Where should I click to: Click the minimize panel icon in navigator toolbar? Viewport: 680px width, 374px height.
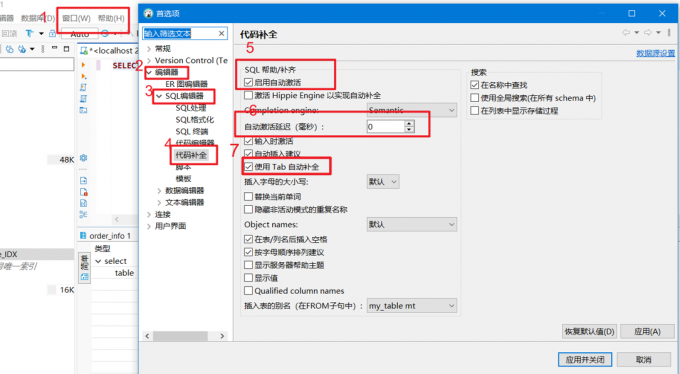tap(54, 48)
